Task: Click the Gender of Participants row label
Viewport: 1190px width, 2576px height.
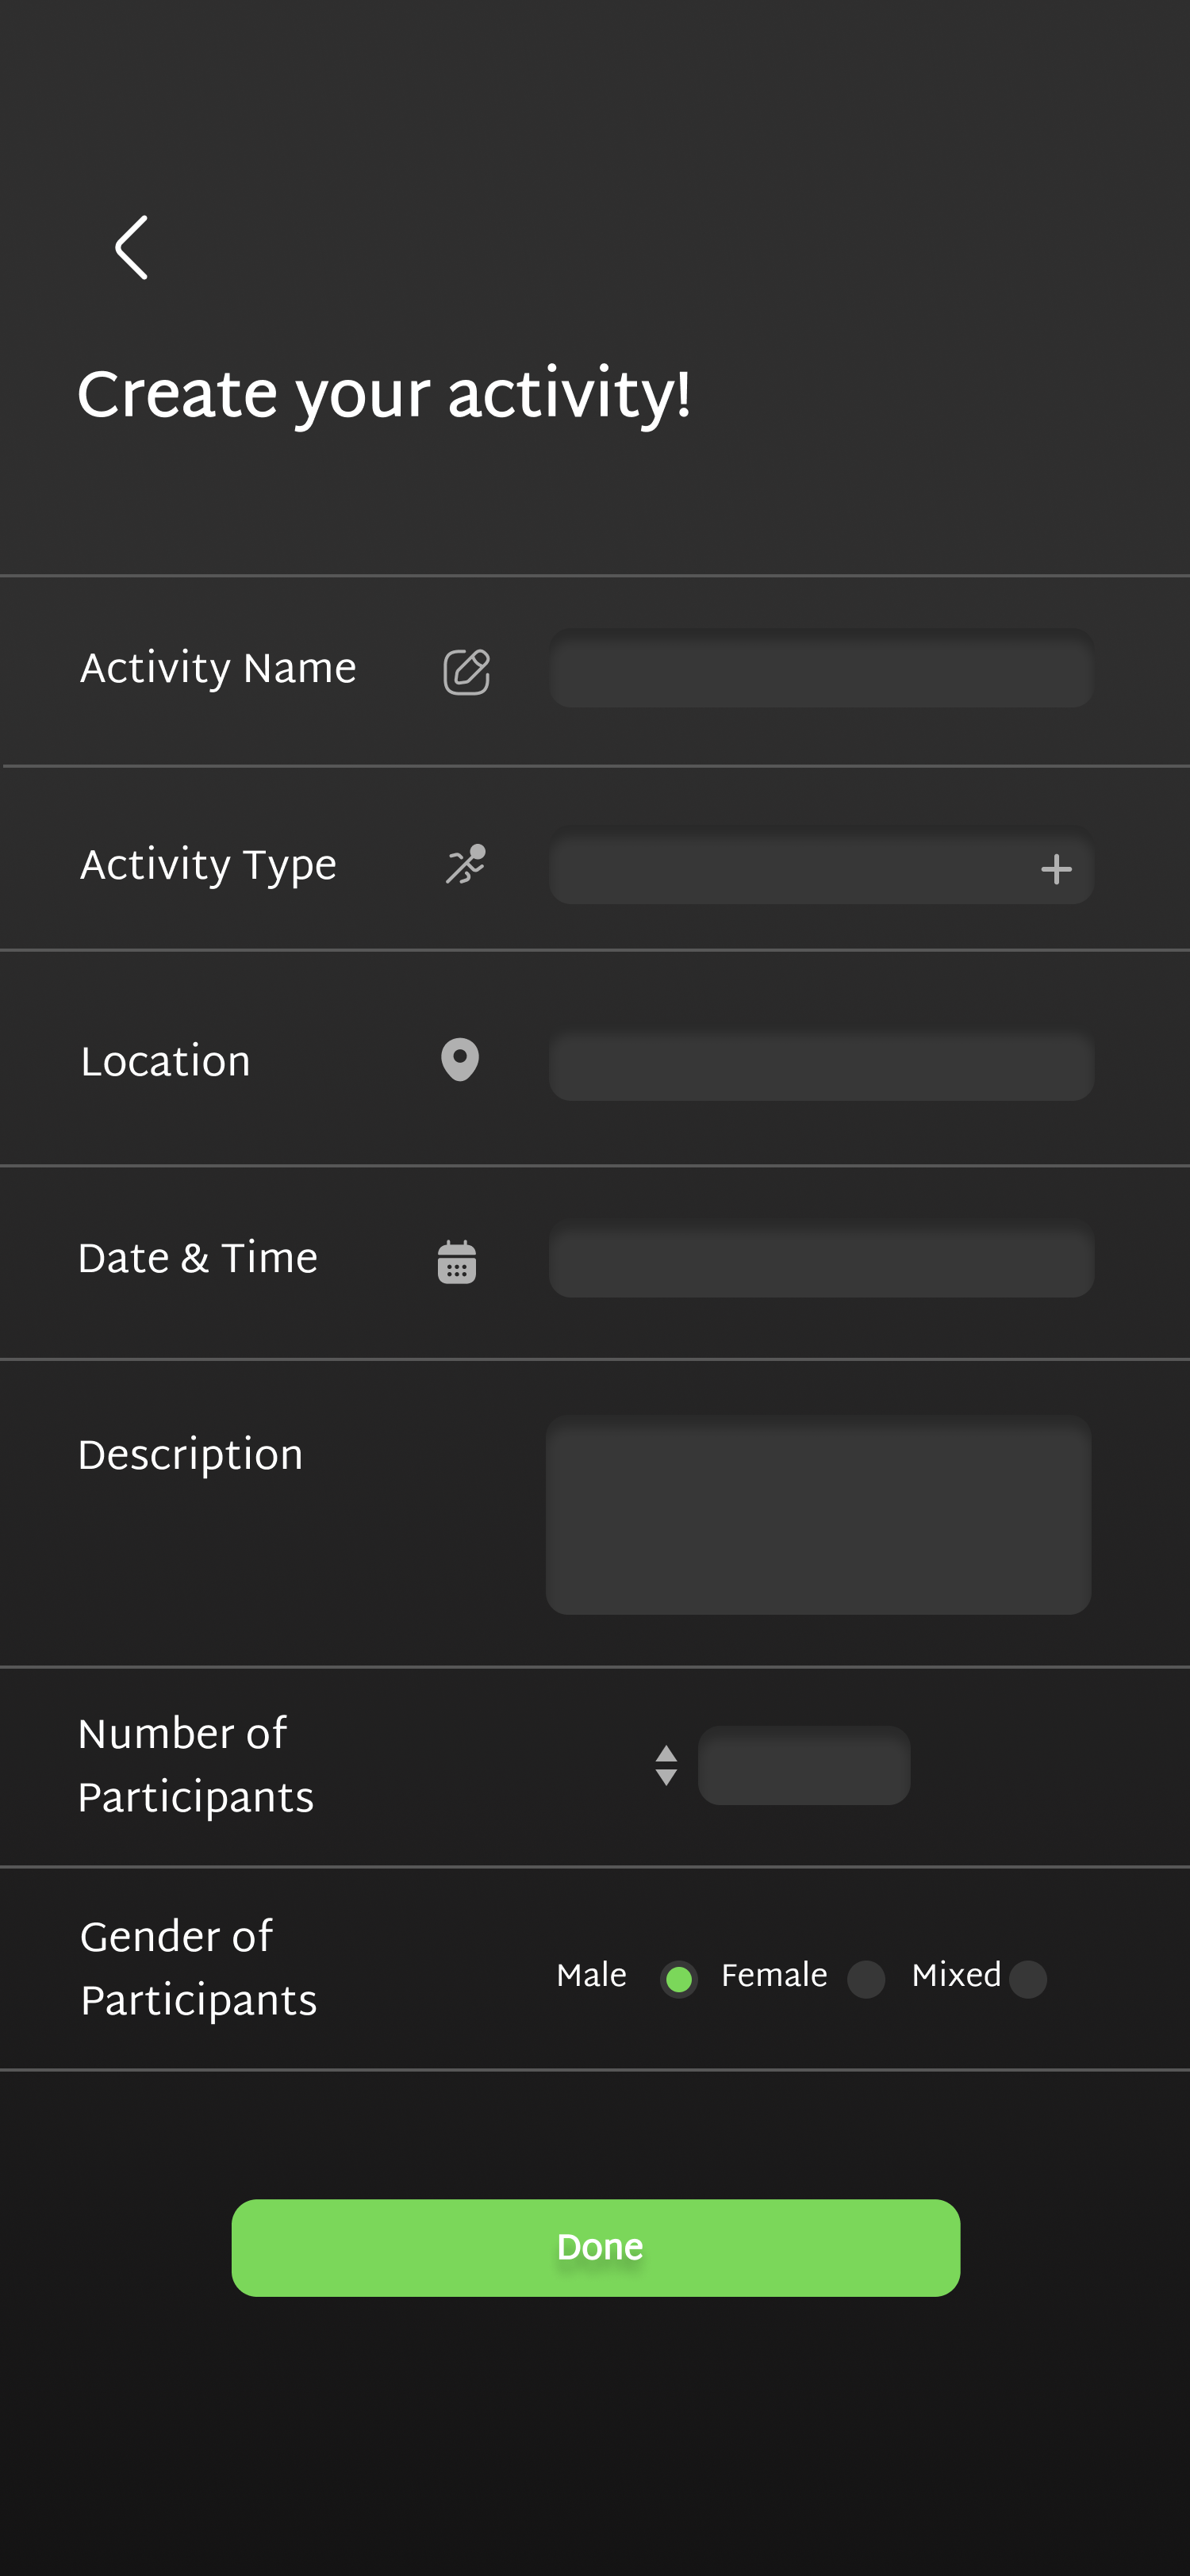Action: point(198,1967)
